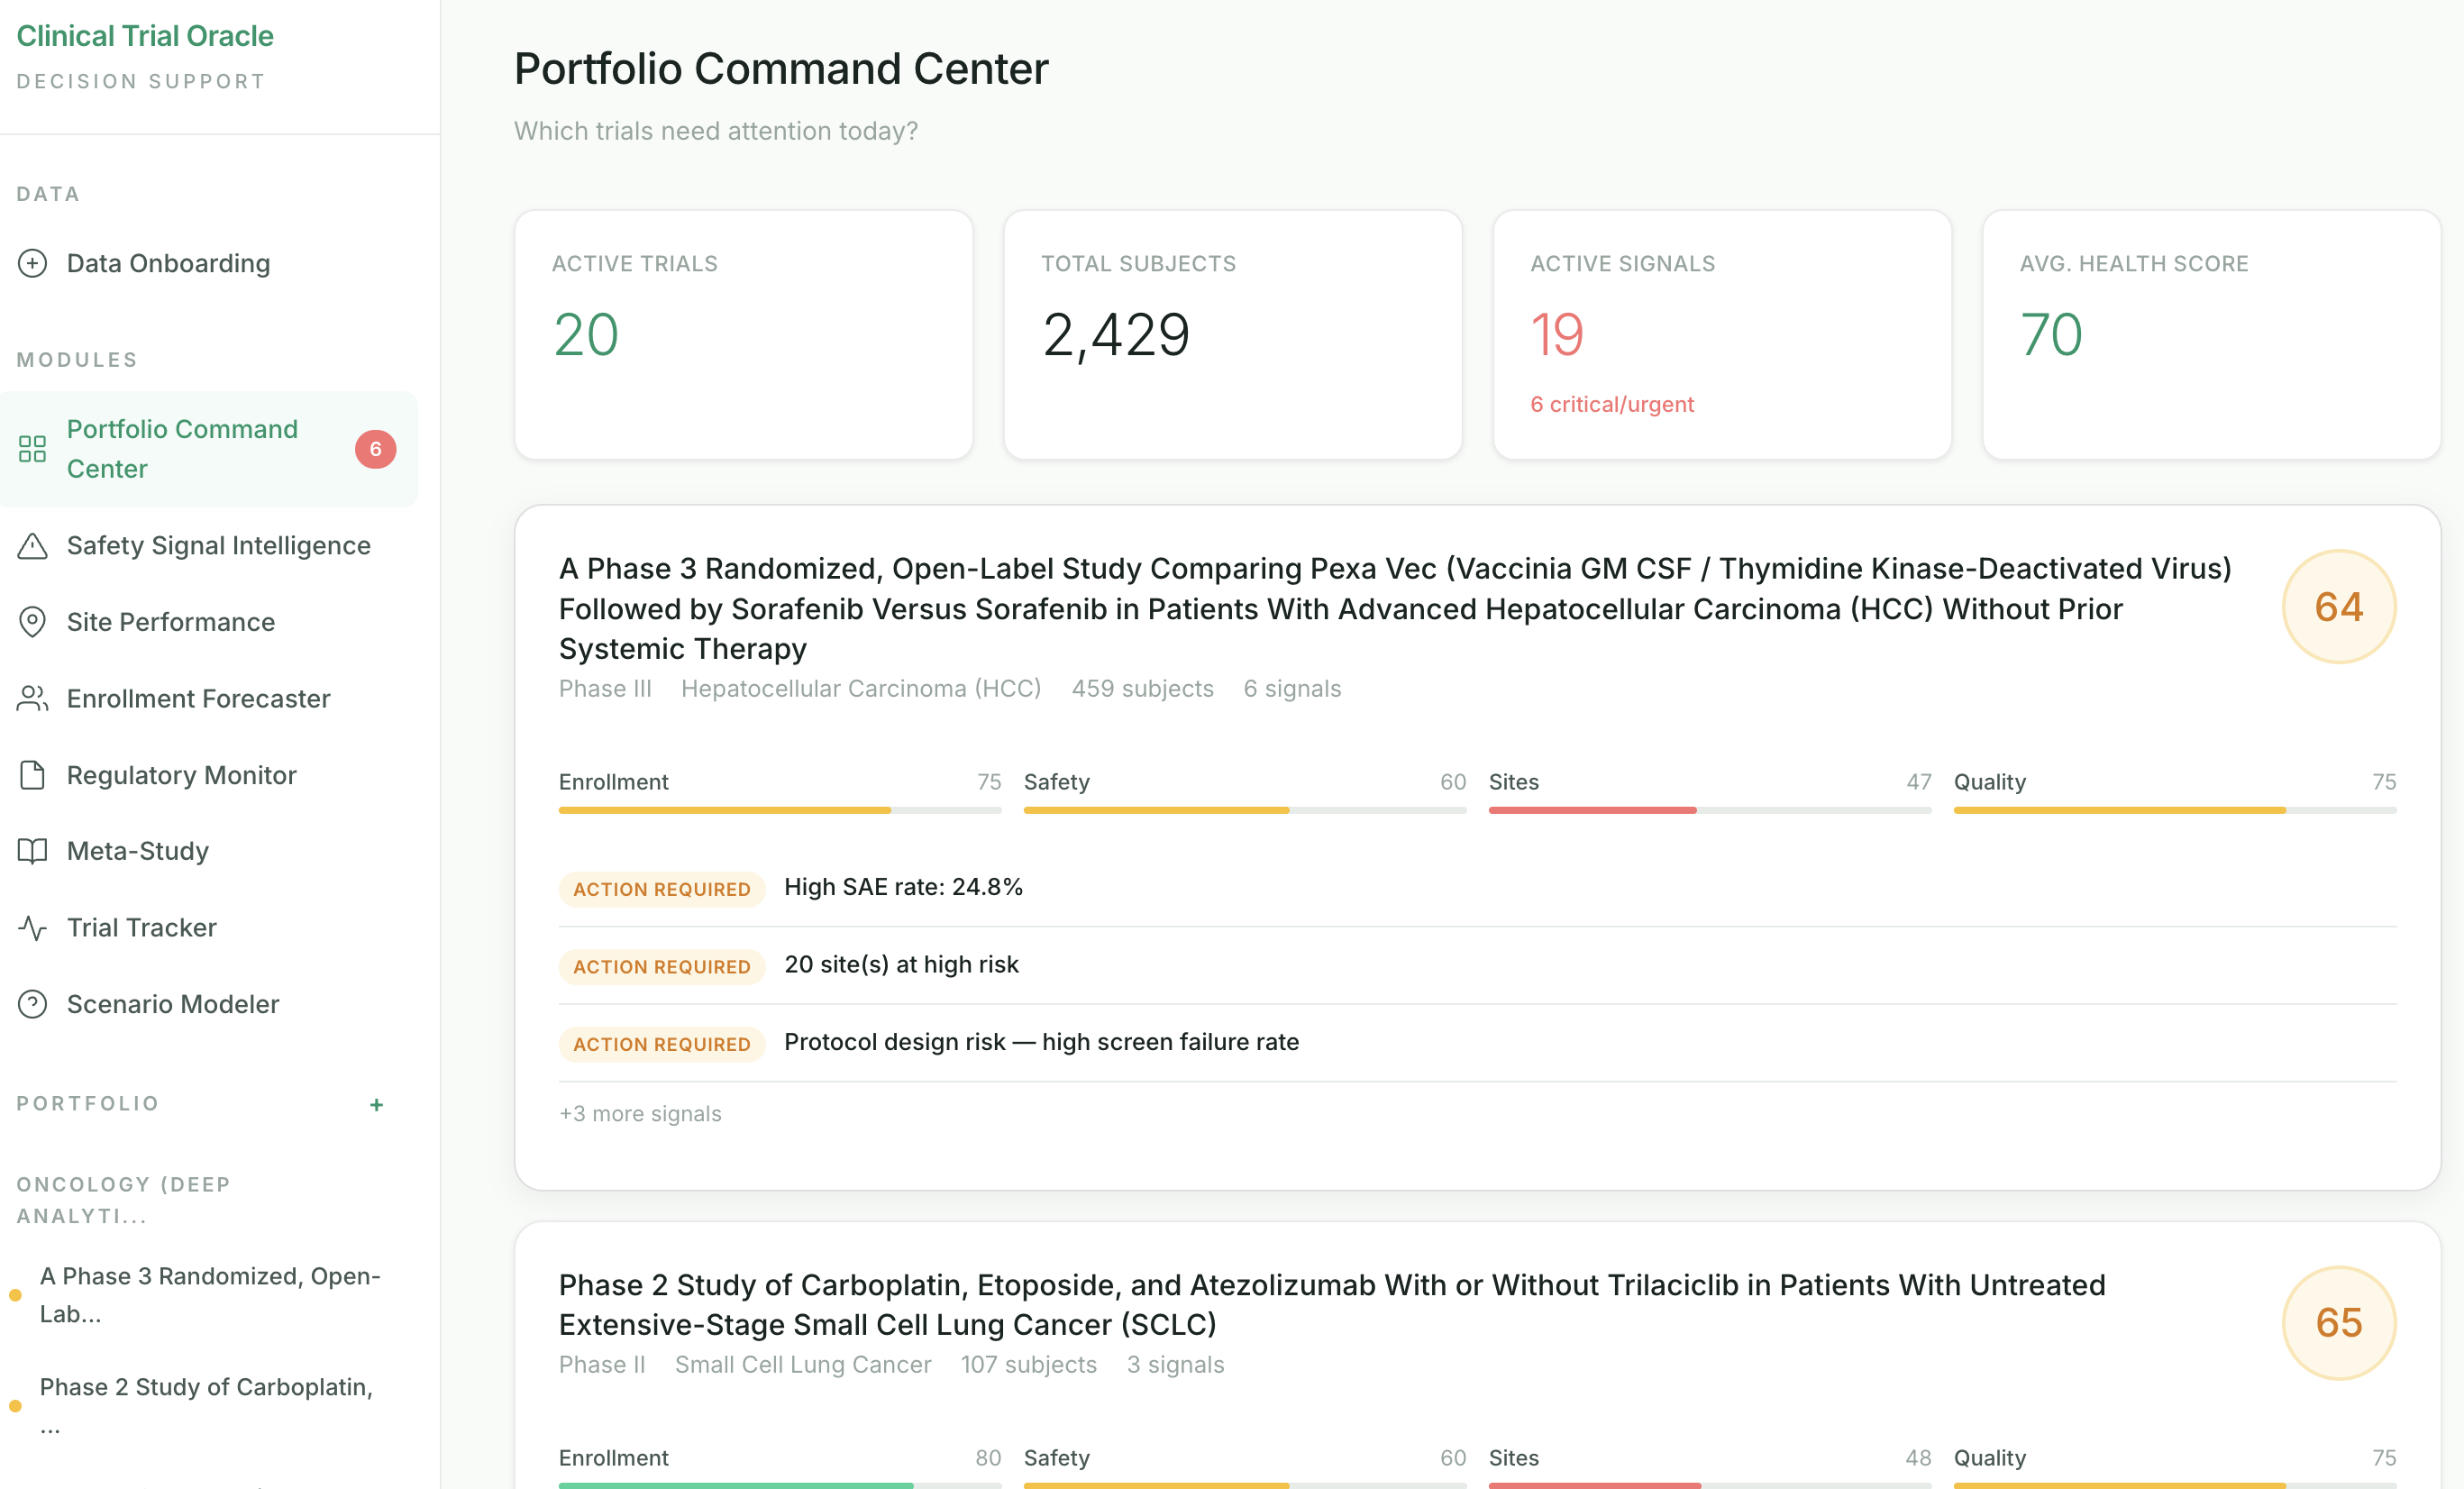The width and height of the screenshot is (2464, 1489).
Task: Click the Total Subjects 2,429 summary card
Action: [1233, 335]
